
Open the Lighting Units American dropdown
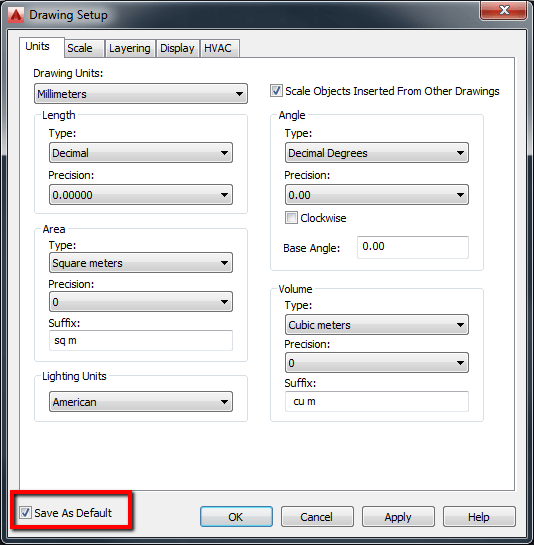141,402
